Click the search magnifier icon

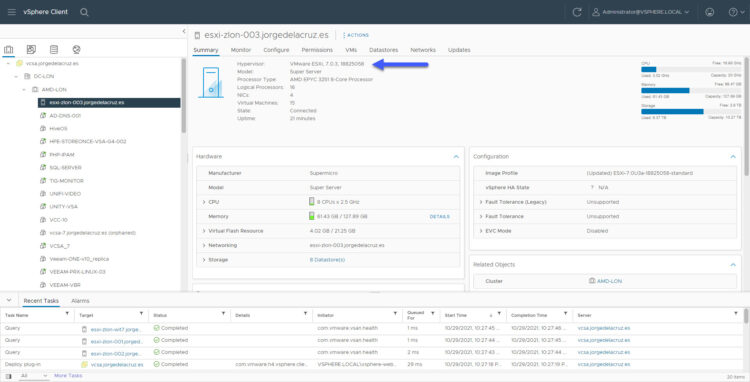[x=84, y=12]
